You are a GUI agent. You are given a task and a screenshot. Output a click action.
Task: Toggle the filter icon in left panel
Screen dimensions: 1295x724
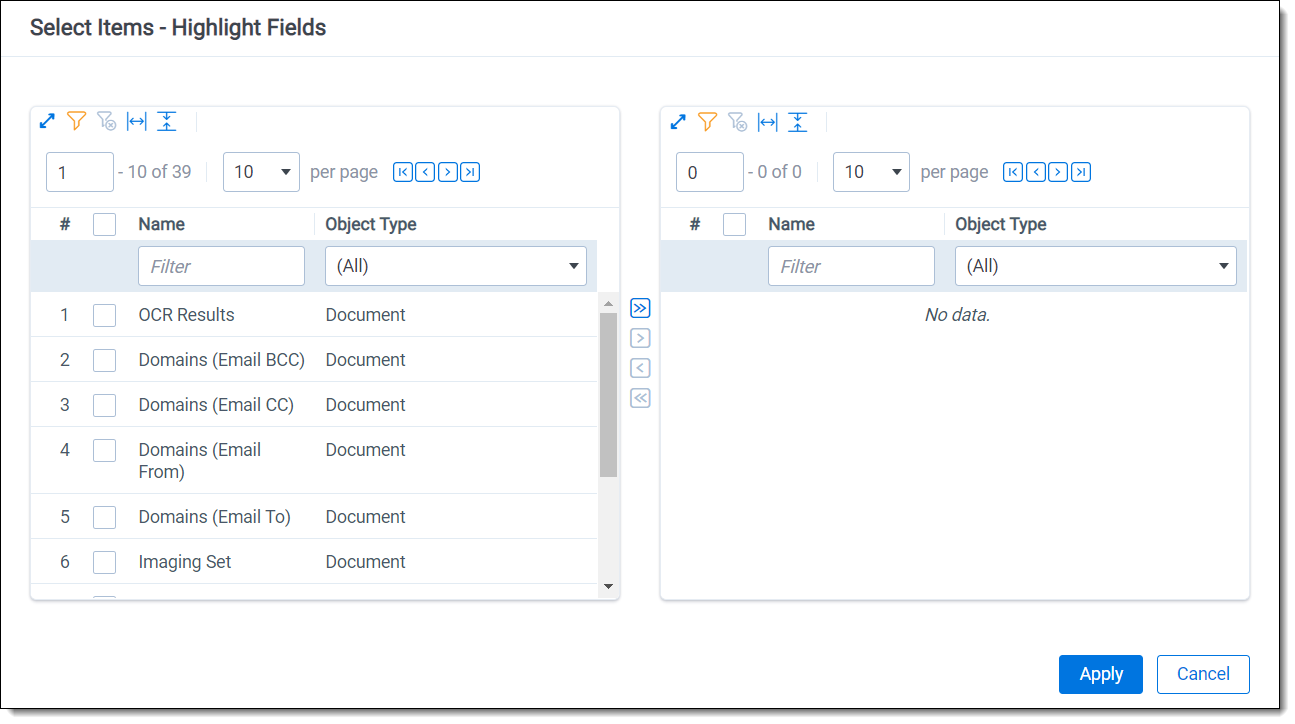click(x=77, y=122)
